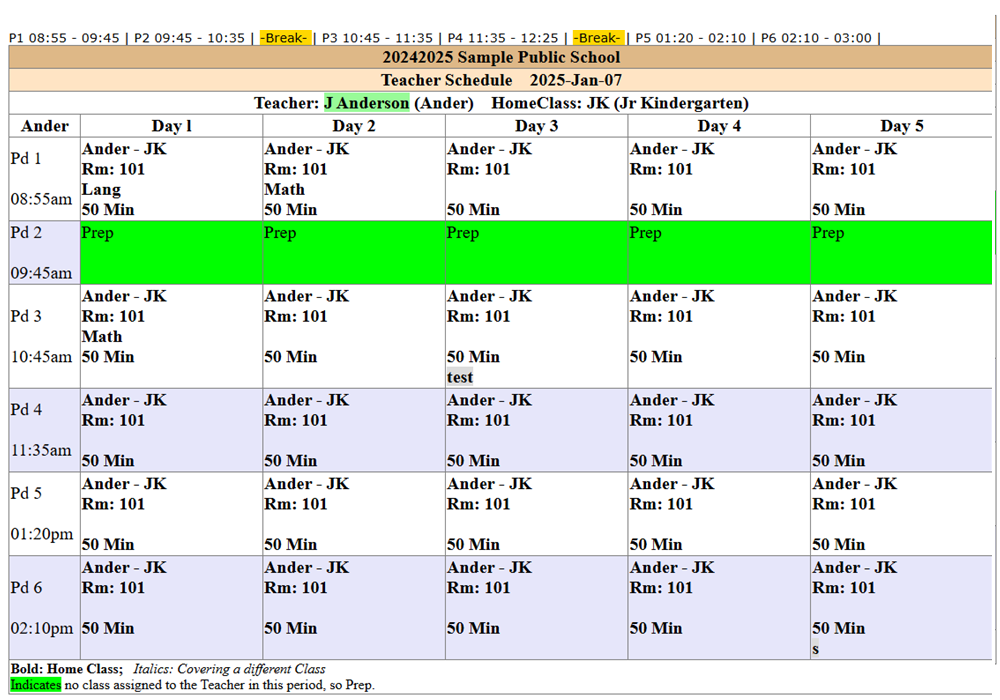Click the P1 08:55 - 09:45 period label

[x=64, y=38]
